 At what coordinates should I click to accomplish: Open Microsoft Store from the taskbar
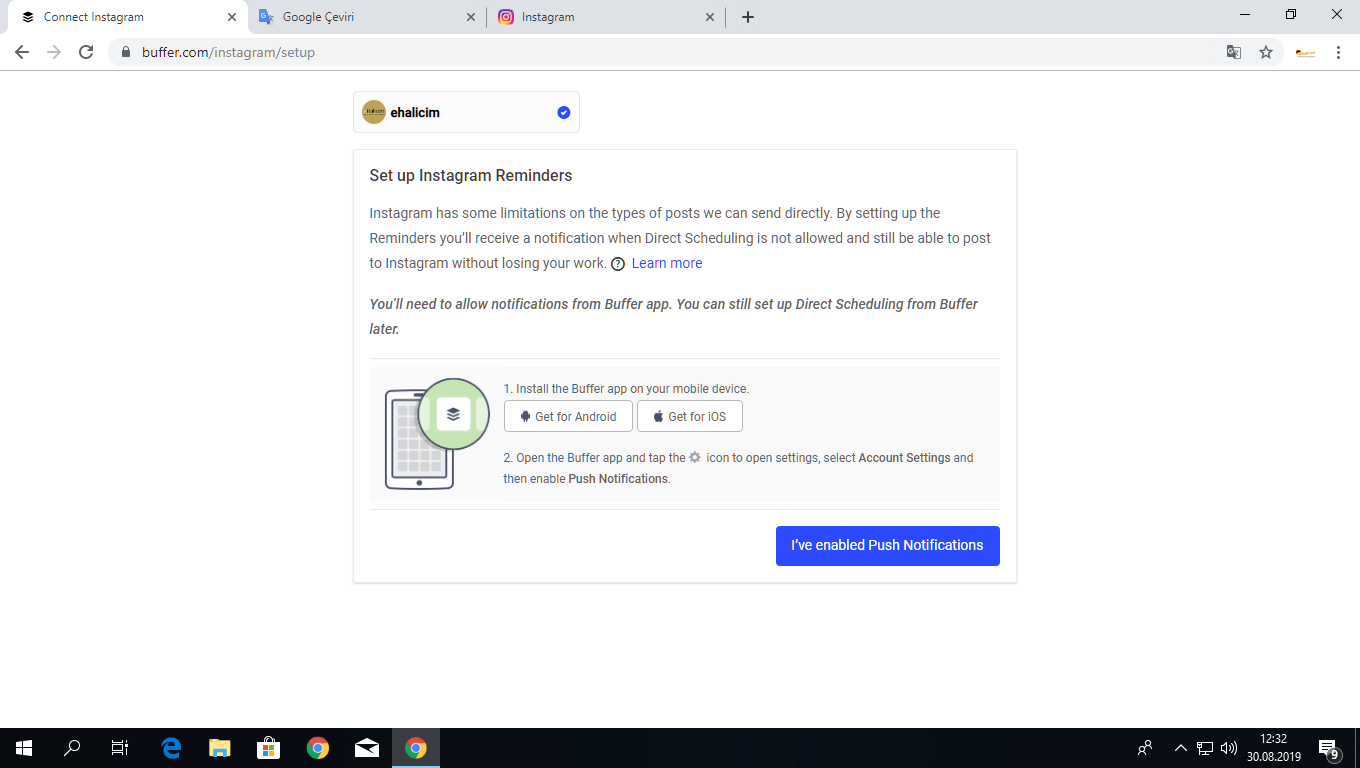[x=269, y=748]
